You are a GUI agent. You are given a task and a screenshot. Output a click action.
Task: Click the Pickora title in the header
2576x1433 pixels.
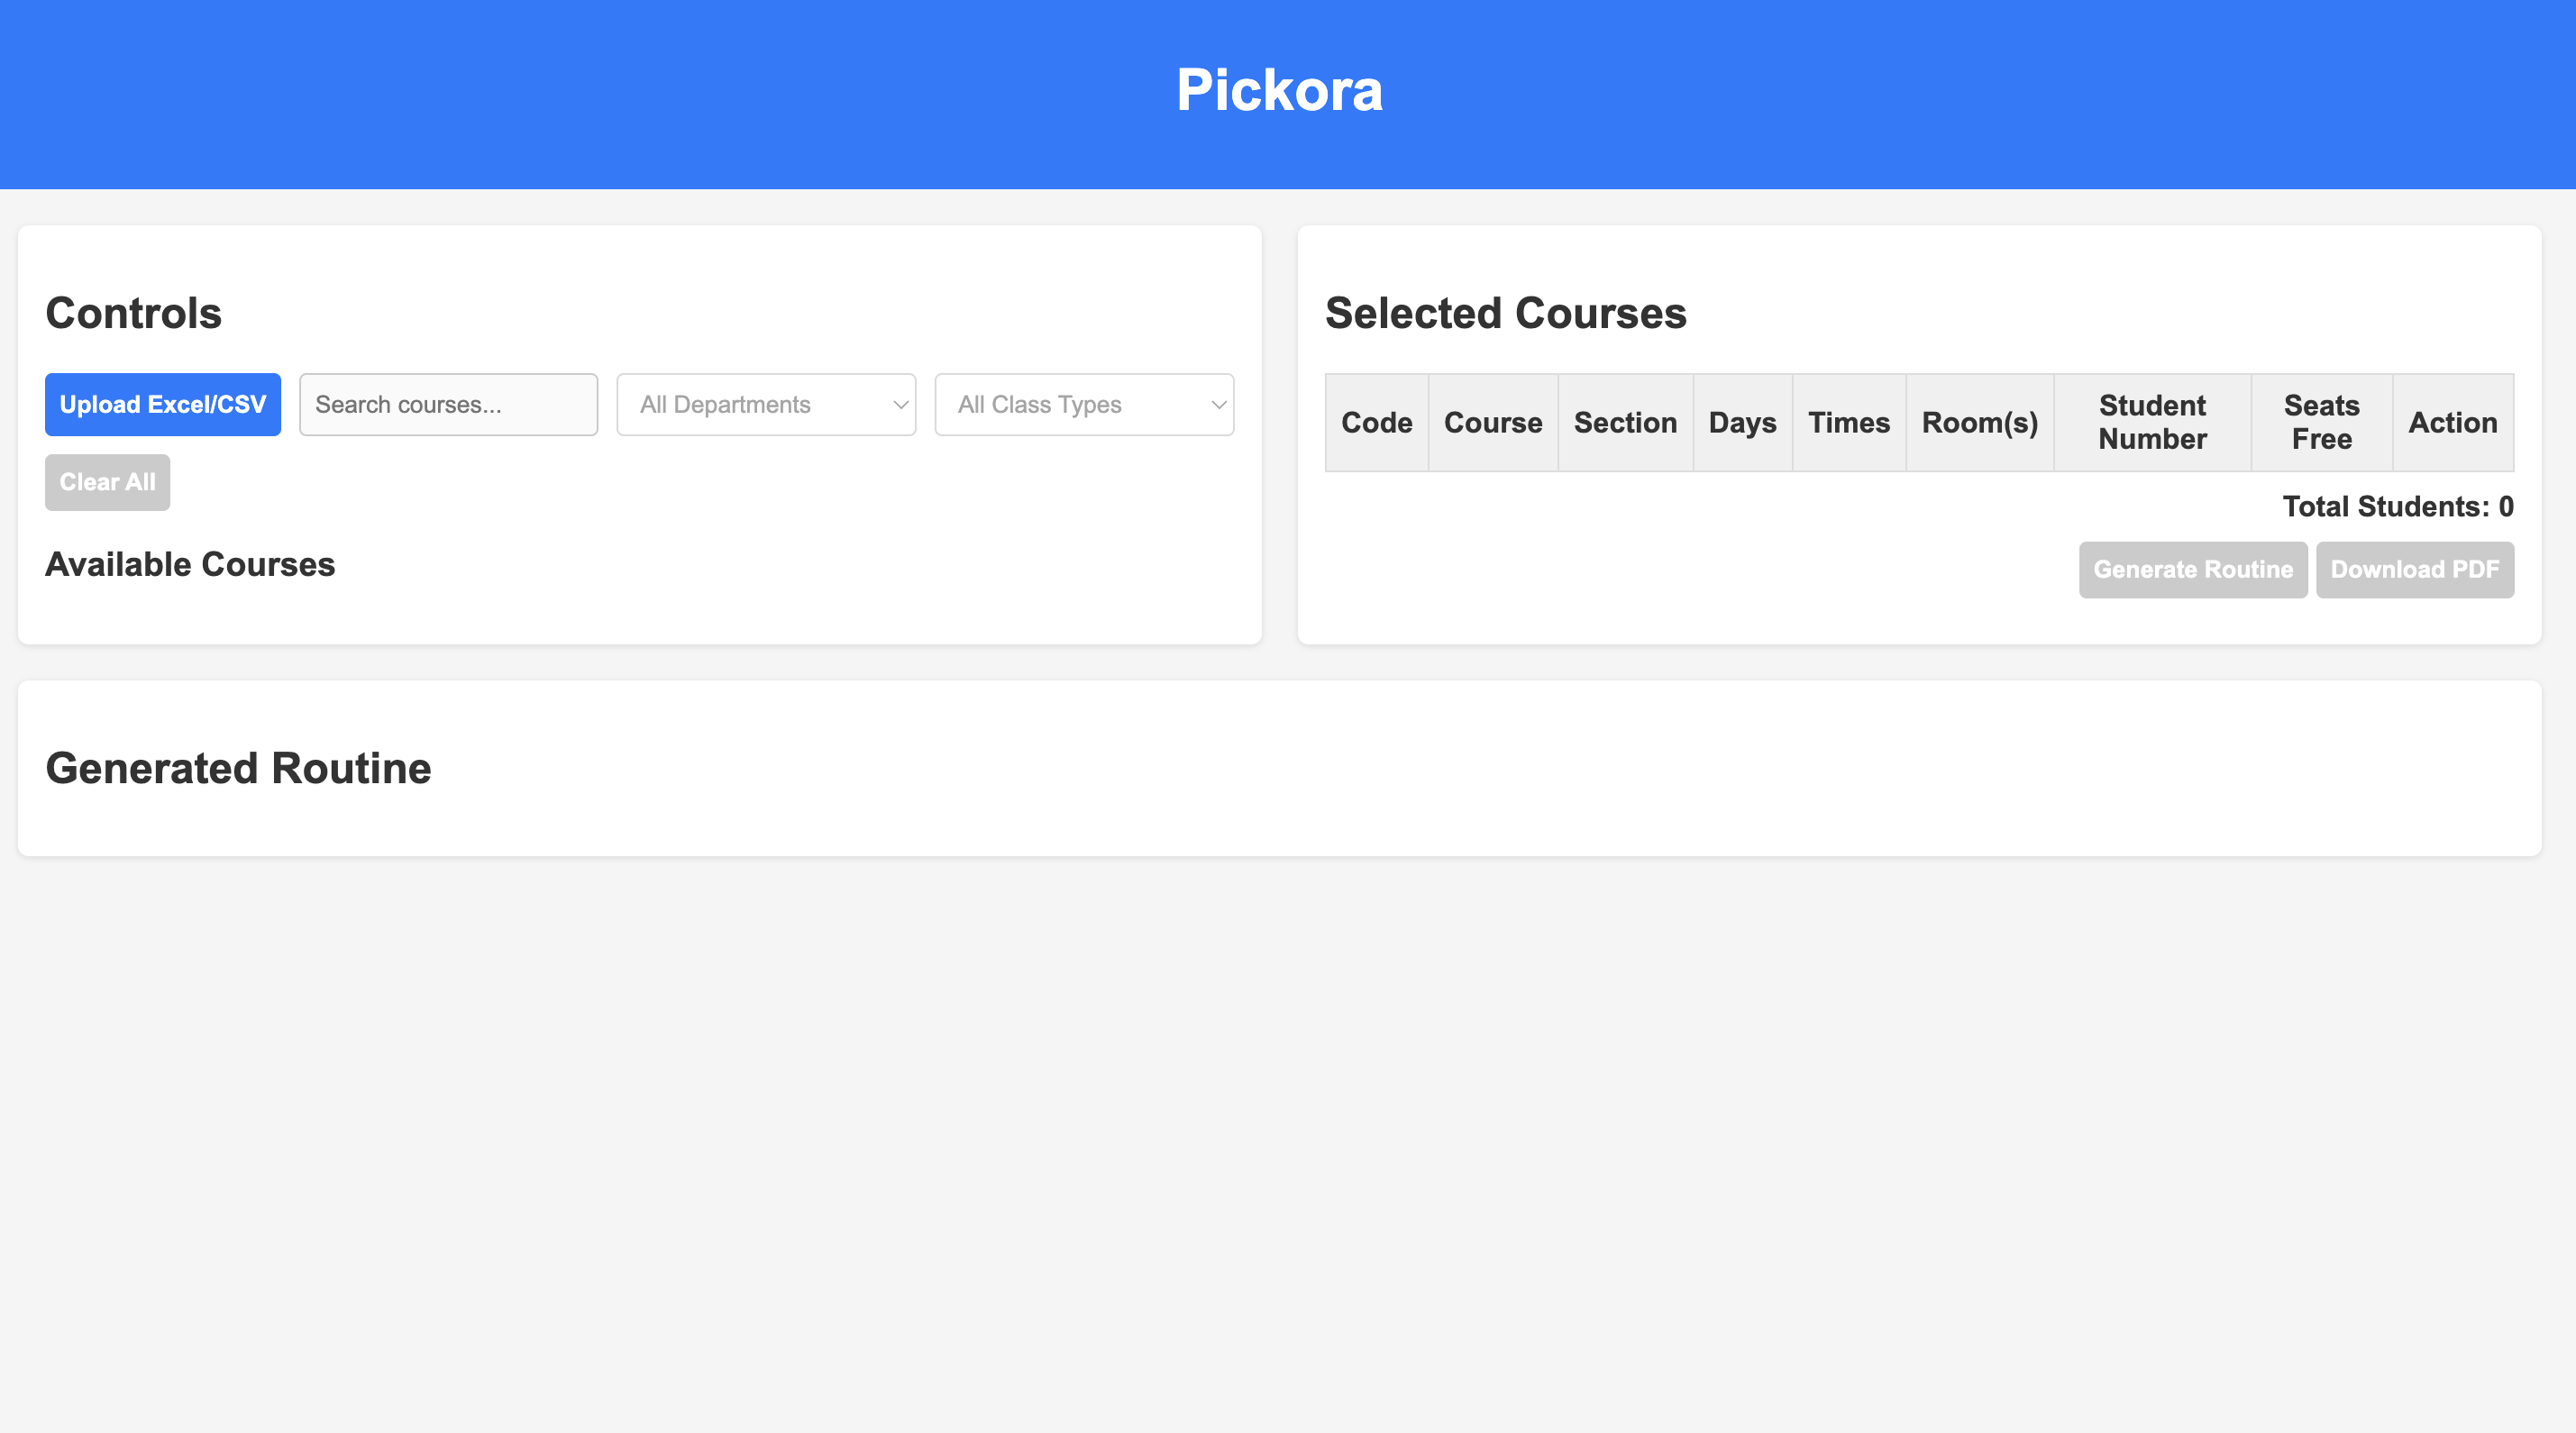tap(1279, 91)
